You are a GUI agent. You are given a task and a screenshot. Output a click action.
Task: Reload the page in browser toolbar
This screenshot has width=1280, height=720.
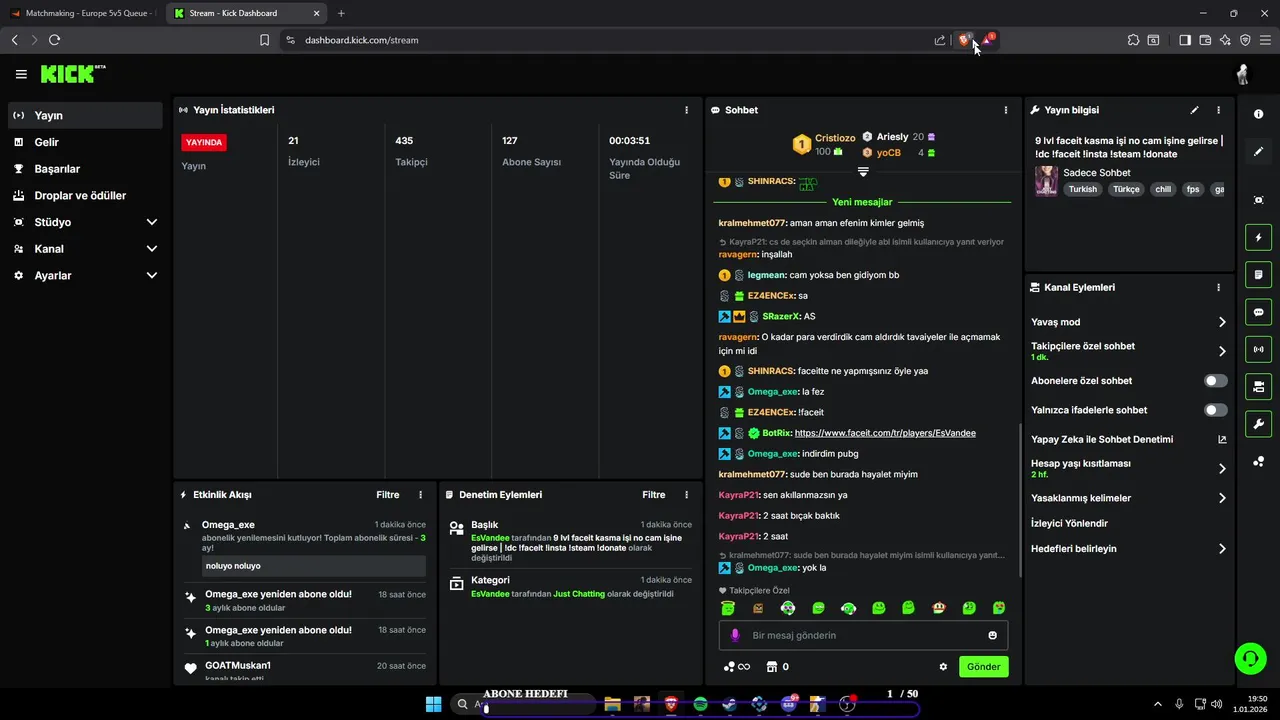pyautogui.click(x=54, y=40)
